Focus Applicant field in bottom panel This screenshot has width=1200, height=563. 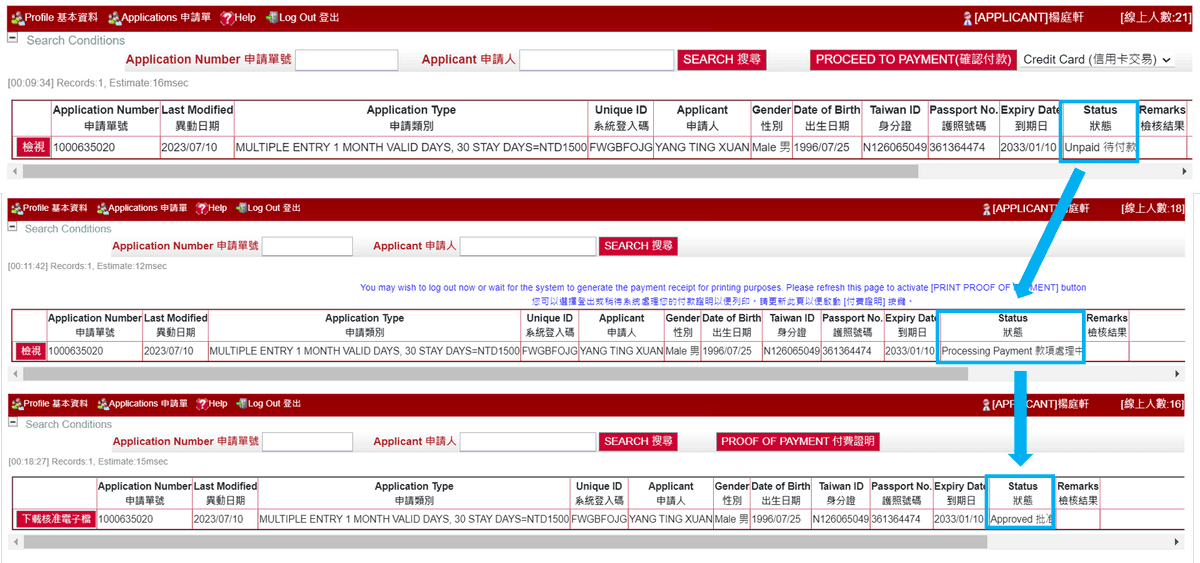pos(526,441)
